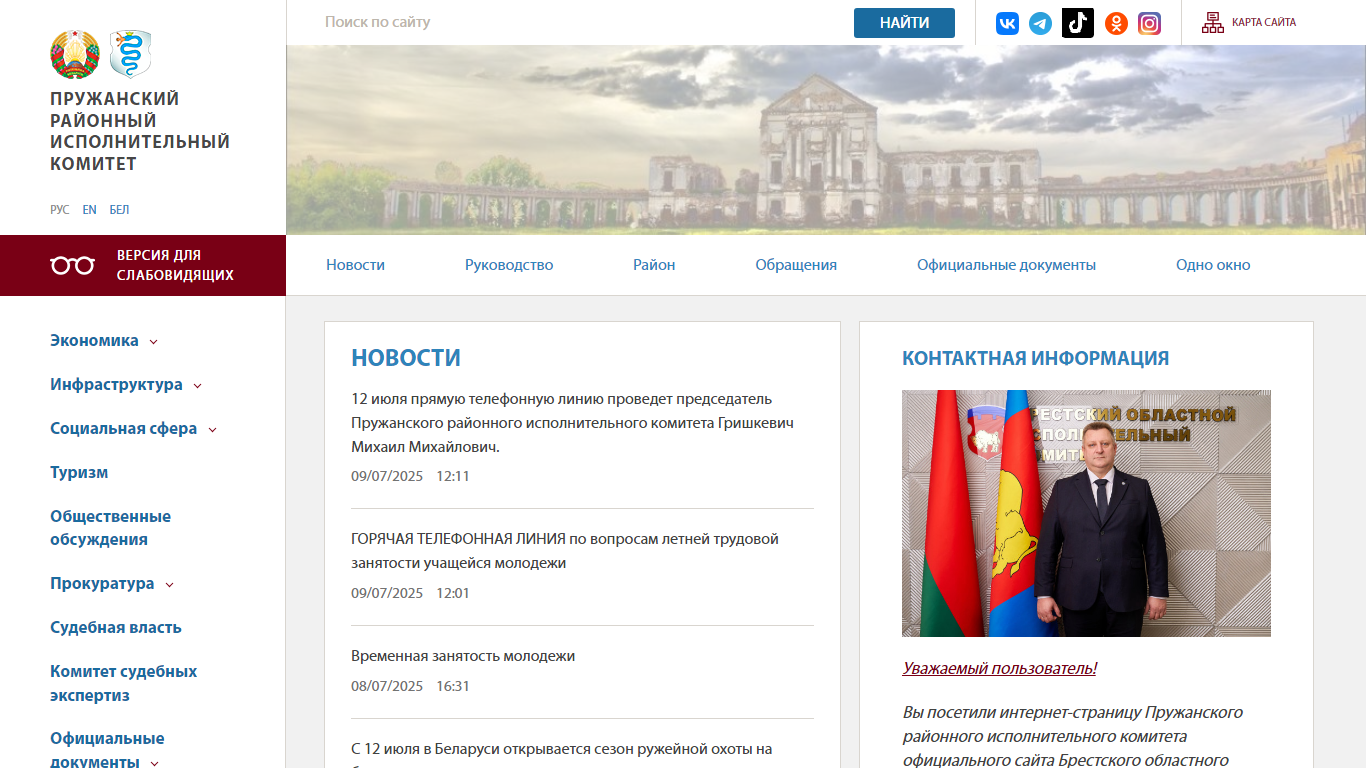Click the НАЙТИ search button
1366x768 pixels.
click(904, 23)
